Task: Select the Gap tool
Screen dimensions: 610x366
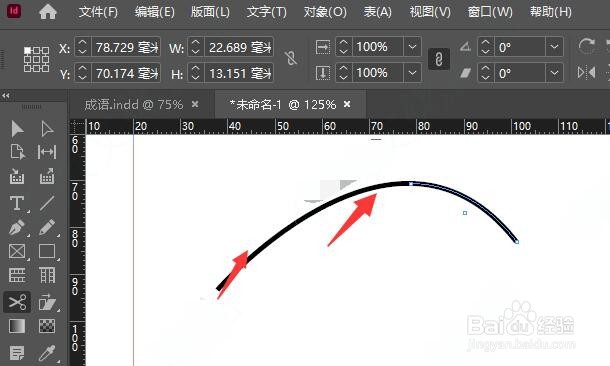Action: pyautogui.click(x=47, y=152)
